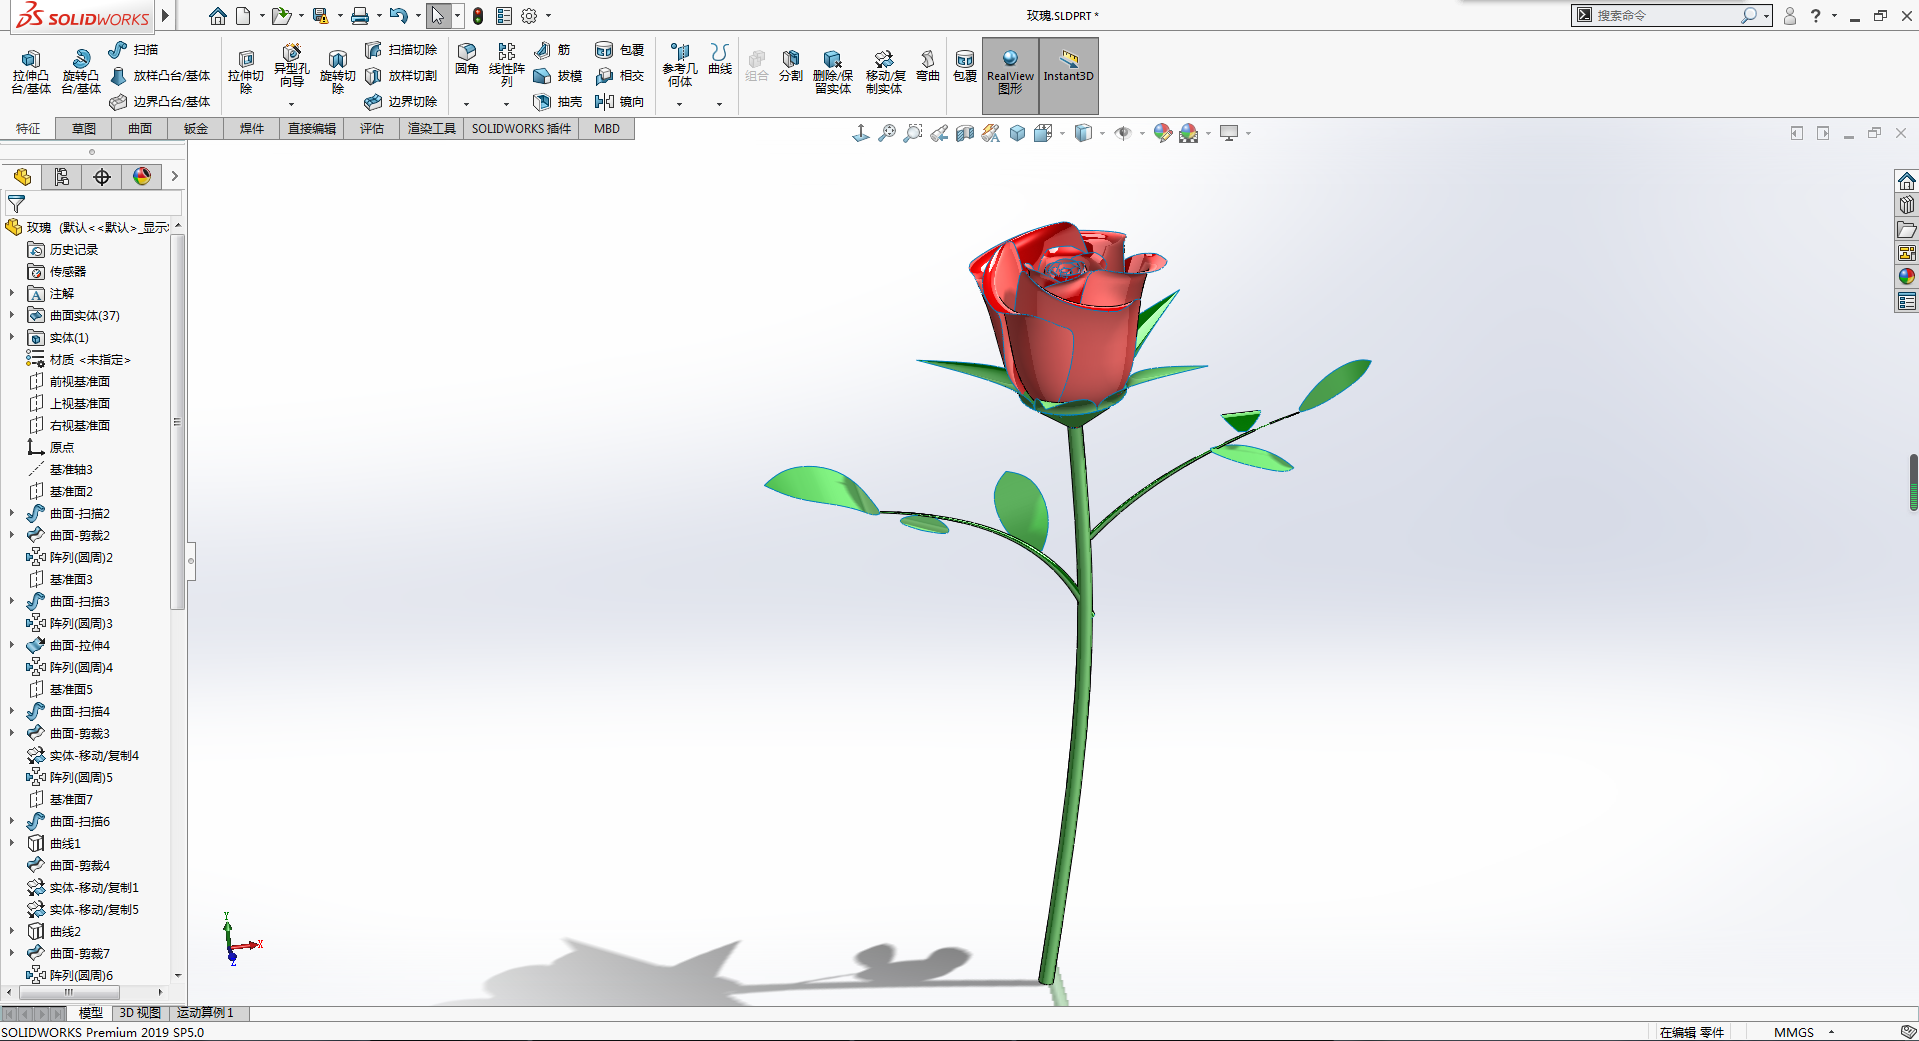Image resolution: width=1919 pixels, height=1041 pixels.
Task: Expand the 曲面-扫描2 feature
Action: pyautogui.click(x=12, y=514)
